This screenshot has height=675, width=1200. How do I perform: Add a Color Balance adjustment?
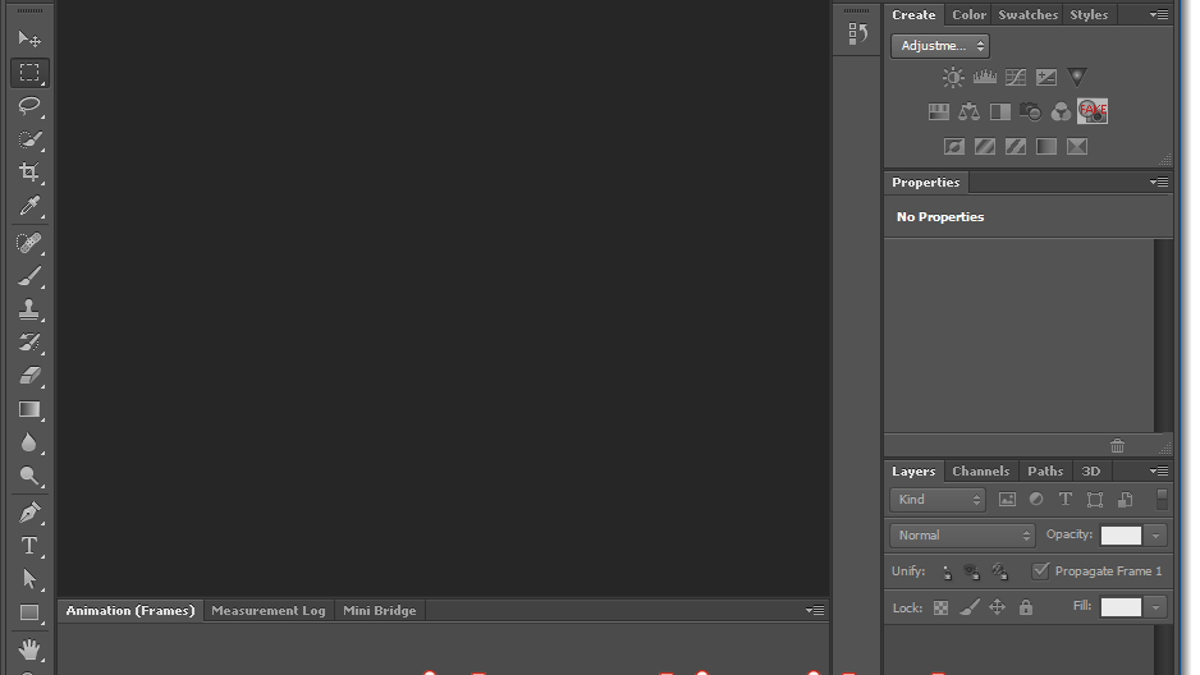(969, 112)
